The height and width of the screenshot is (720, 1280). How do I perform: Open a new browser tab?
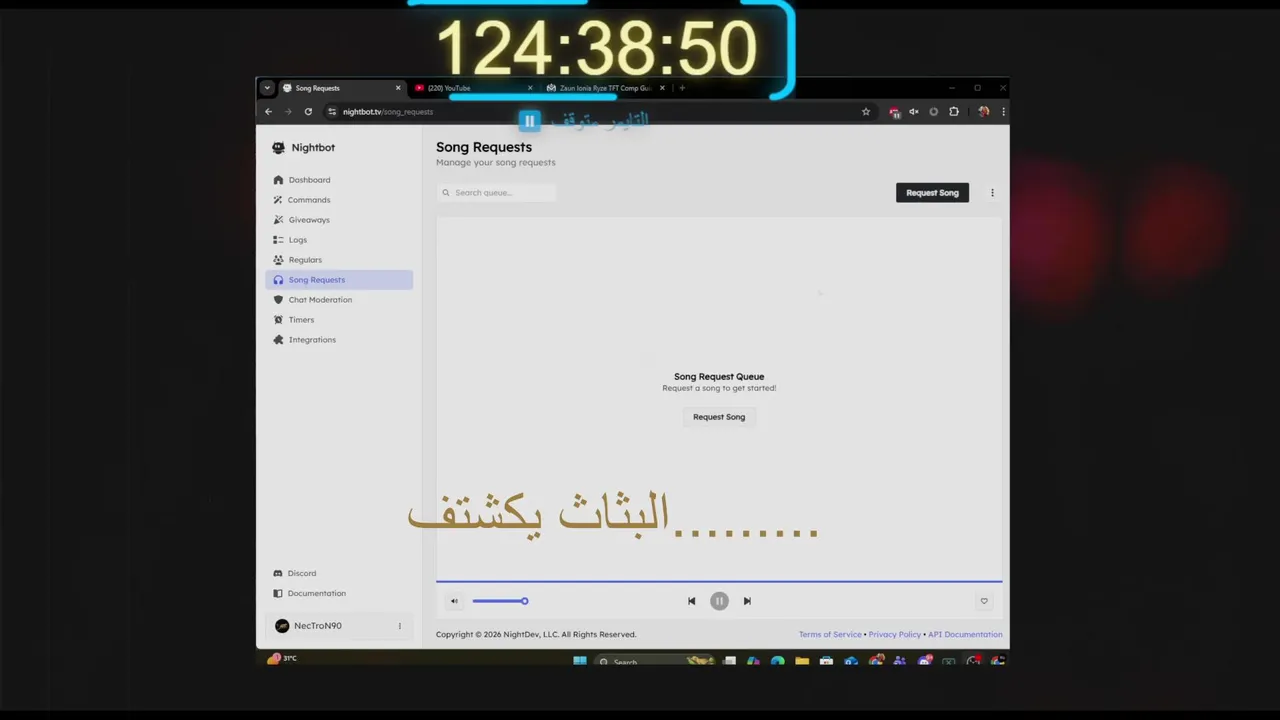coord(682,88)
